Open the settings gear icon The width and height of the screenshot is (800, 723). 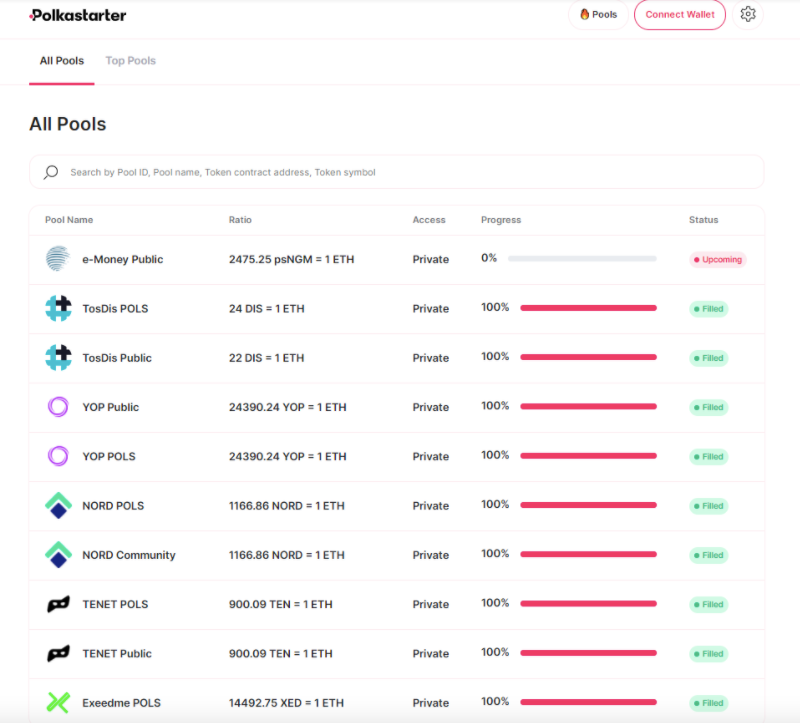pos(747,14)
